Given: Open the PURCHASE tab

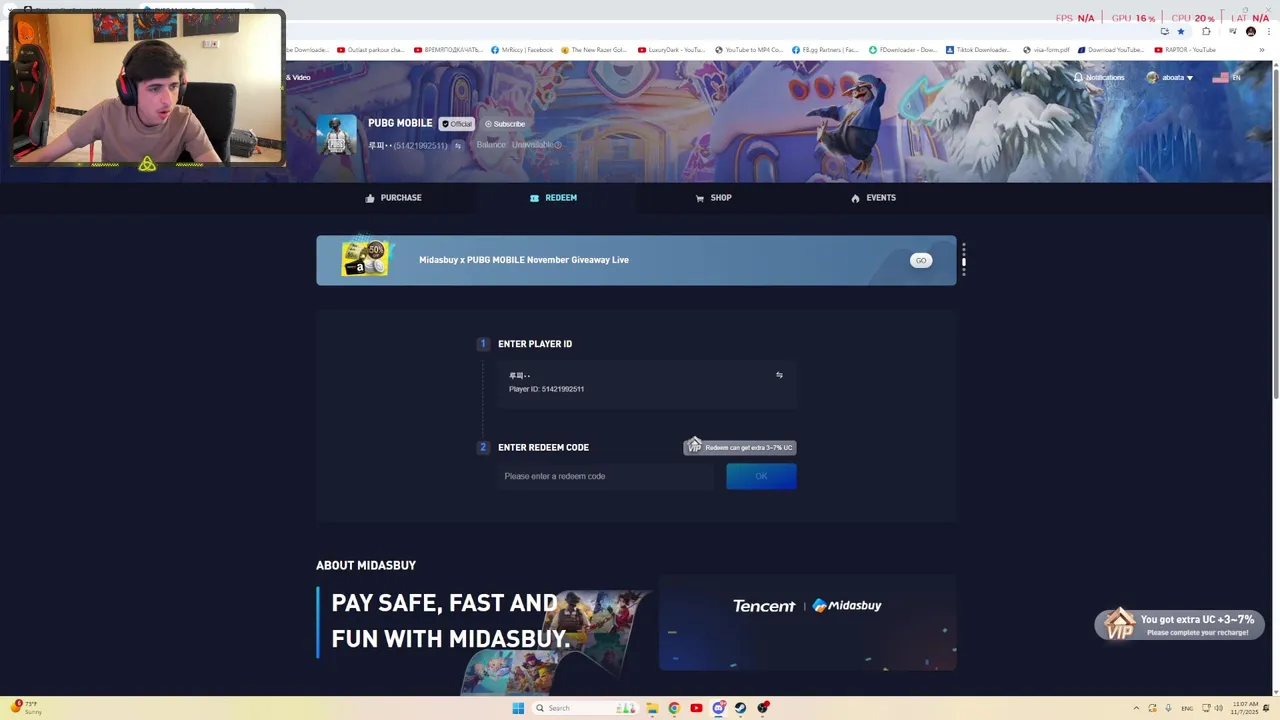Looking at the screenshot, I should tap(393, 198).
